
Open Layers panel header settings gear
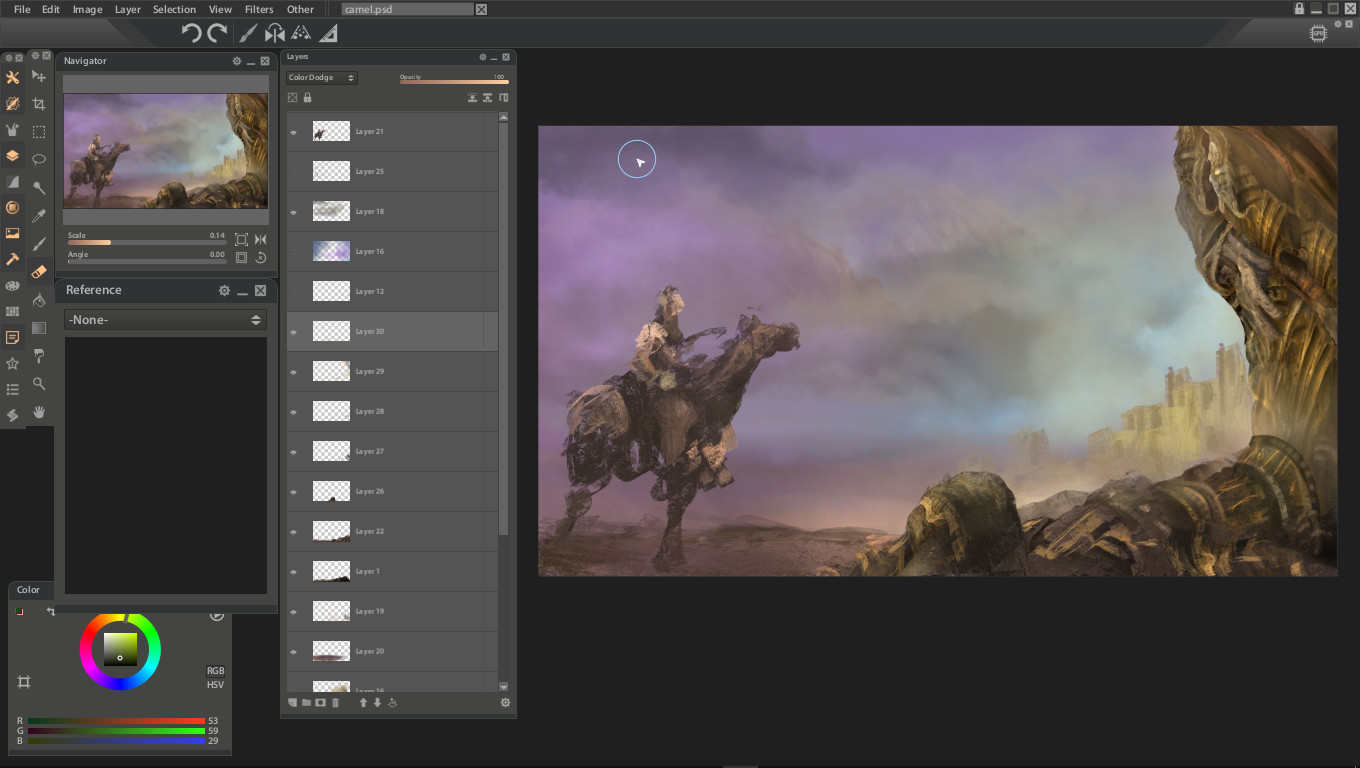(483, 57)
